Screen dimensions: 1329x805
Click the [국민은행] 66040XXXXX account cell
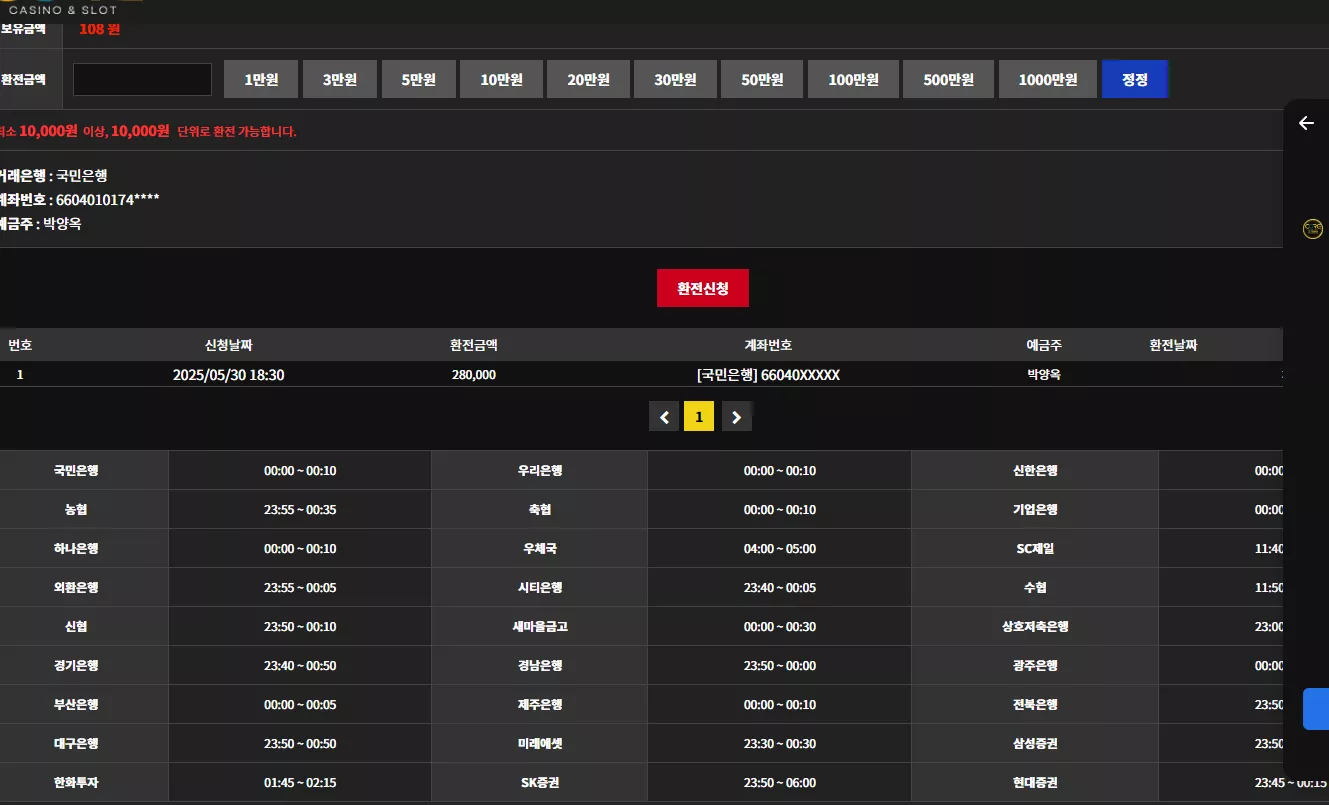click(x=768, y=375)
